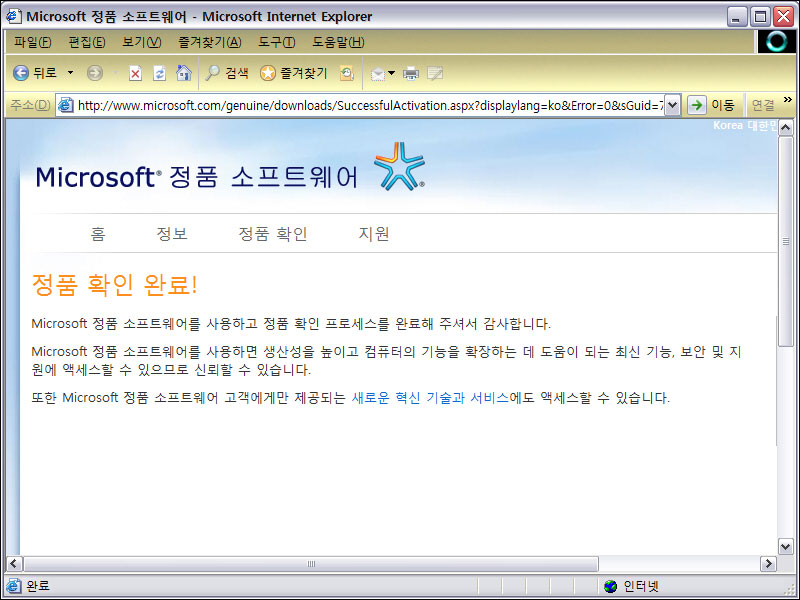
Task: Click the Forward arrow icon
Action: (94, 73)
